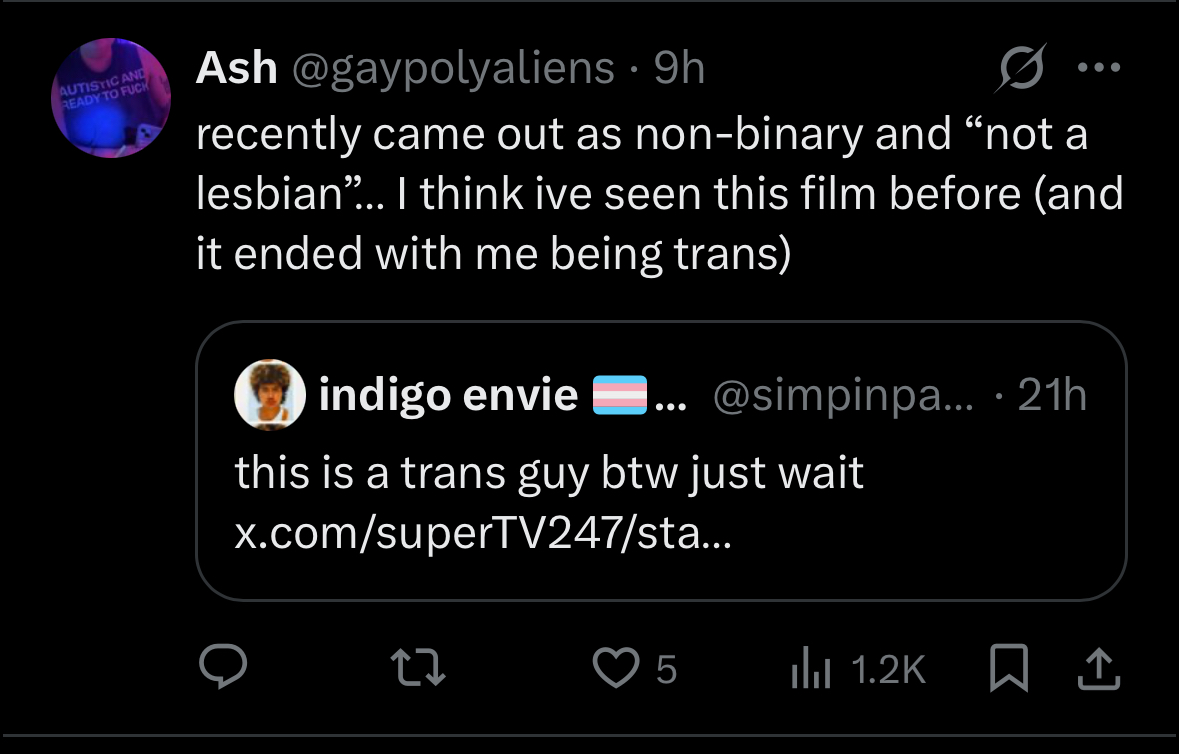The width and height of the screenshot is (1179, 754).
Task: Click the indigo envie display name
Action: [x=448, y=394]
